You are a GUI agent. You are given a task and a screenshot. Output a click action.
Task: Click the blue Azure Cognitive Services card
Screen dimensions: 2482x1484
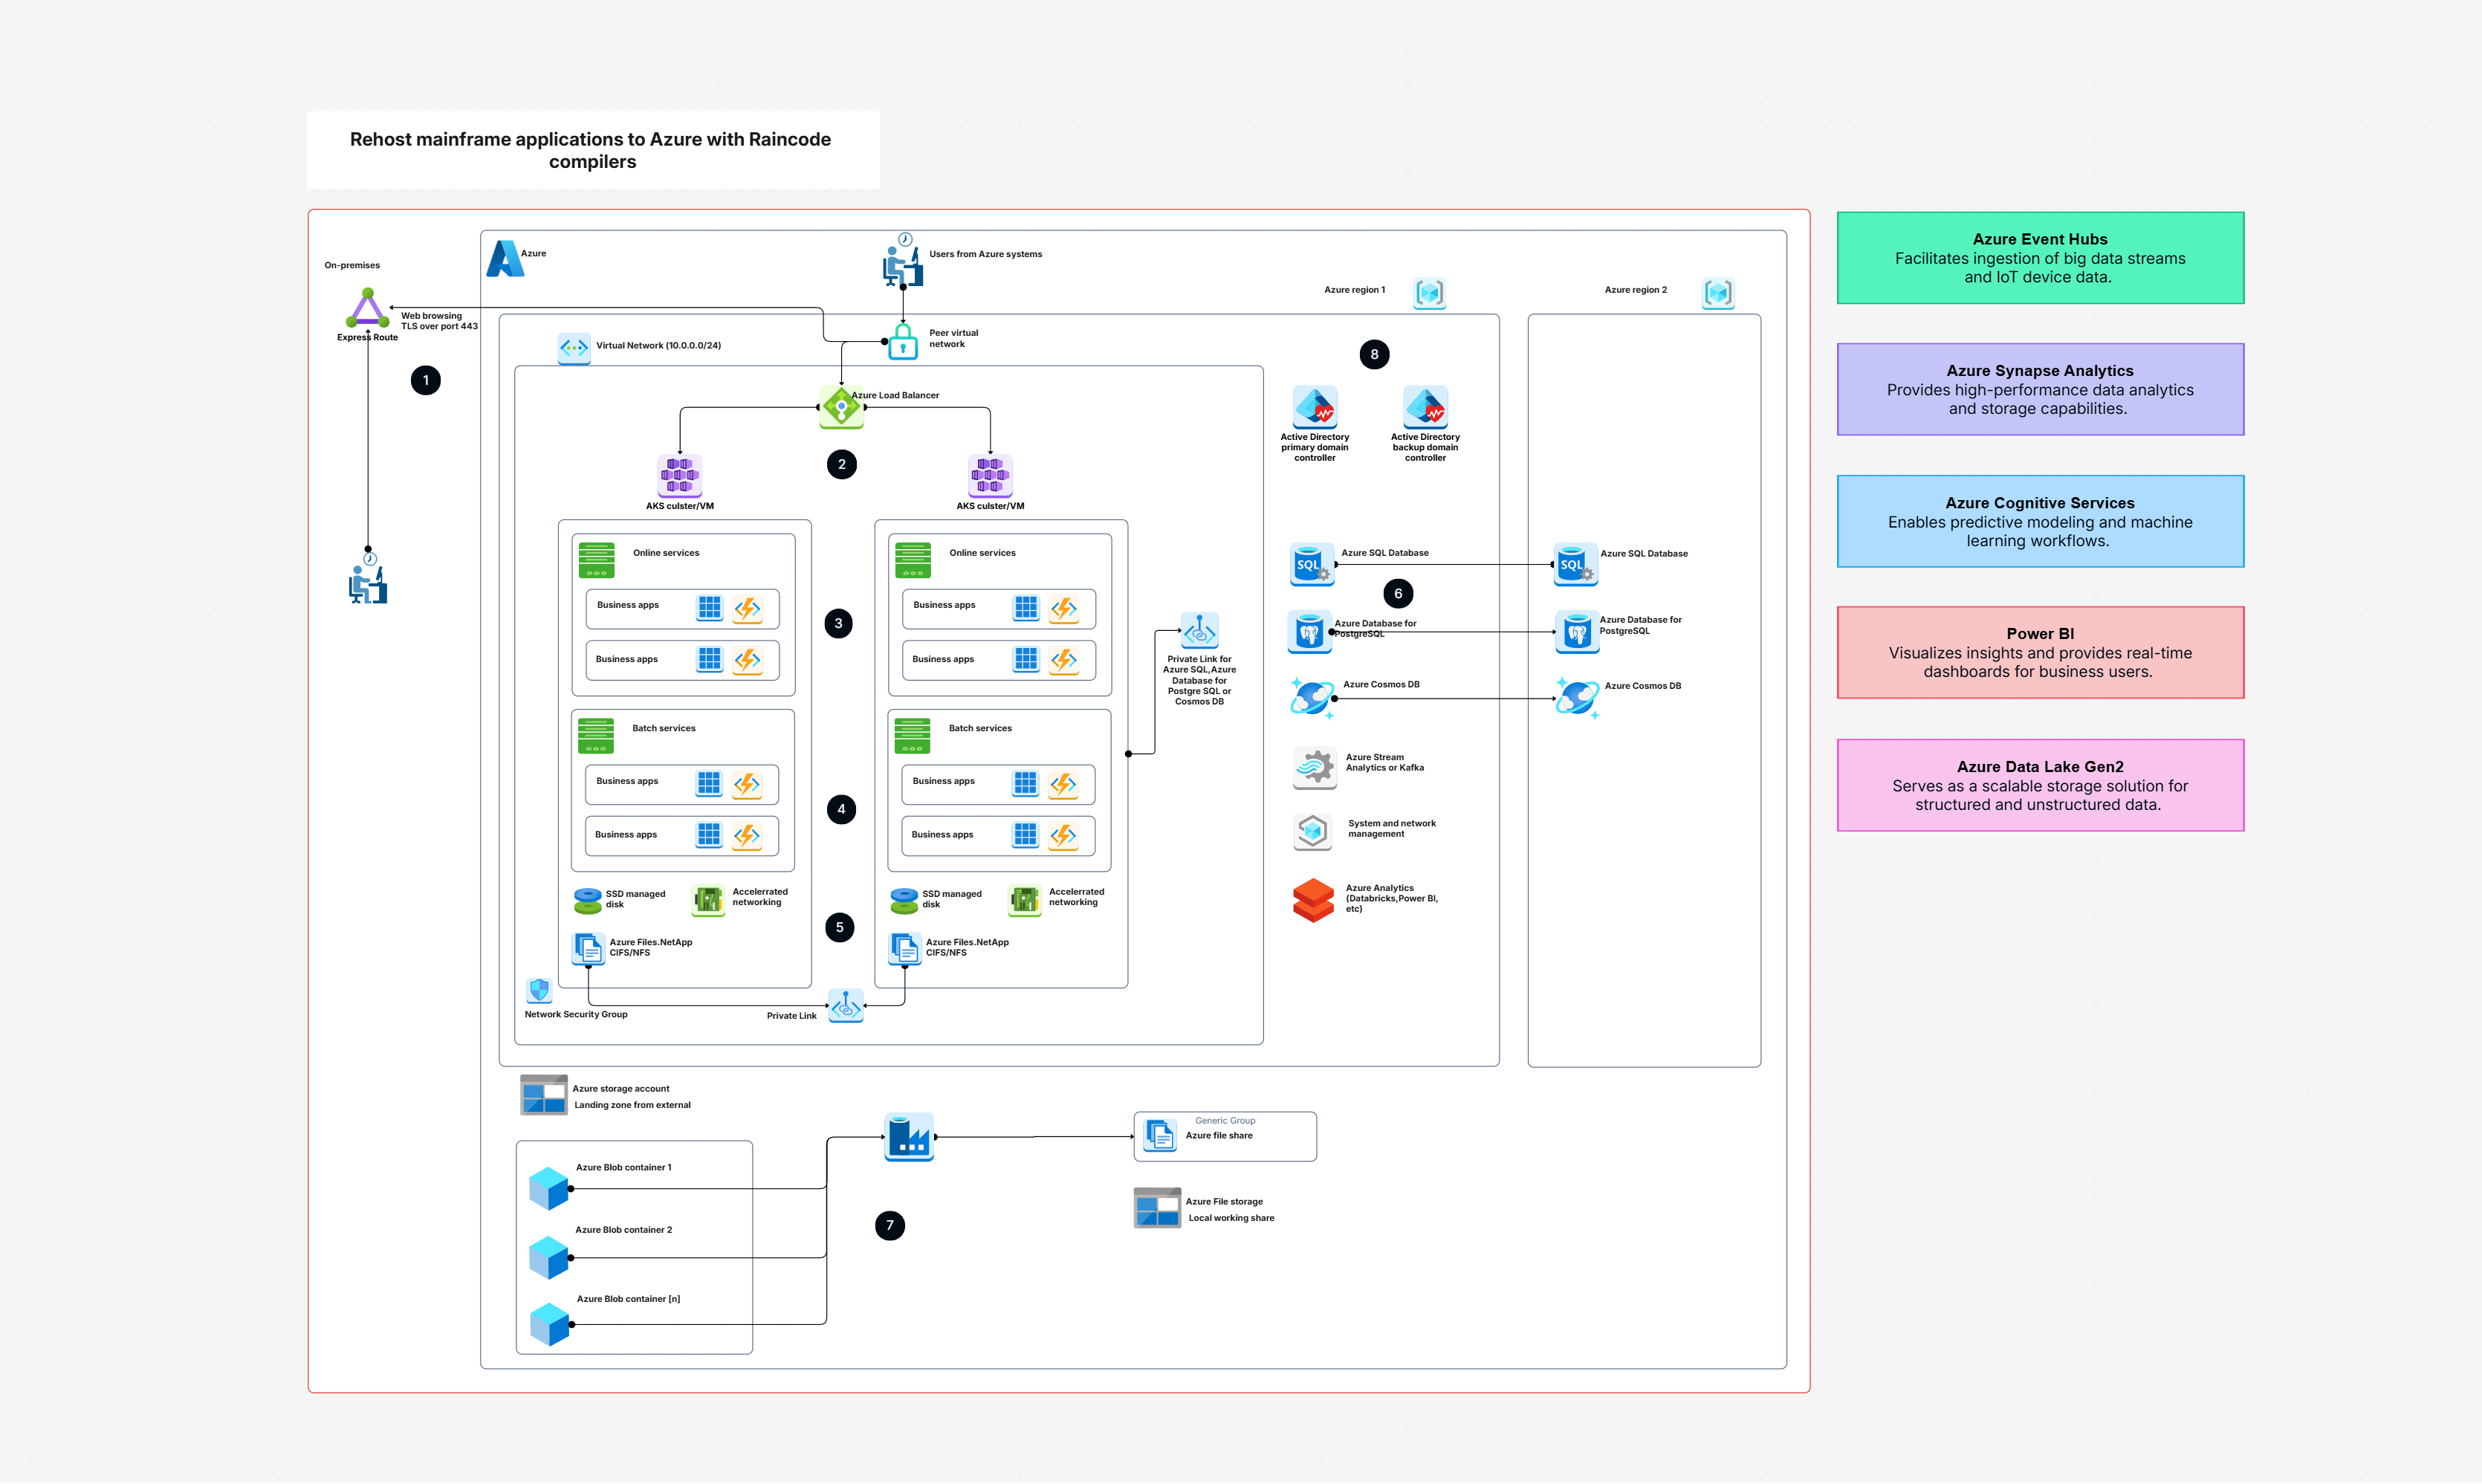click(x=2040, y=522)
